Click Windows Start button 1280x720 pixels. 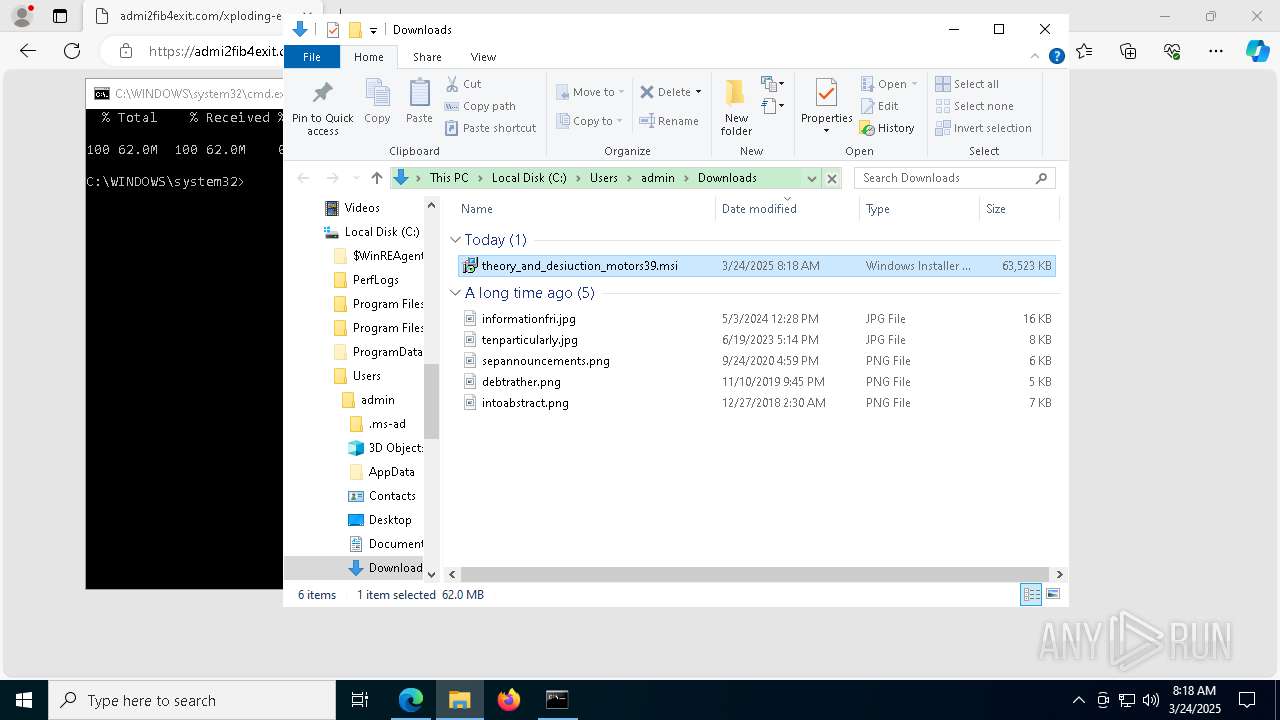pyautogui.click(x=24, y=700)
